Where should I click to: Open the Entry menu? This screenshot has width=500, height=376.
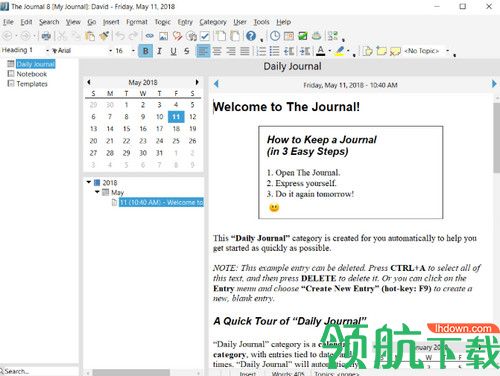click(x=185, y=22)
